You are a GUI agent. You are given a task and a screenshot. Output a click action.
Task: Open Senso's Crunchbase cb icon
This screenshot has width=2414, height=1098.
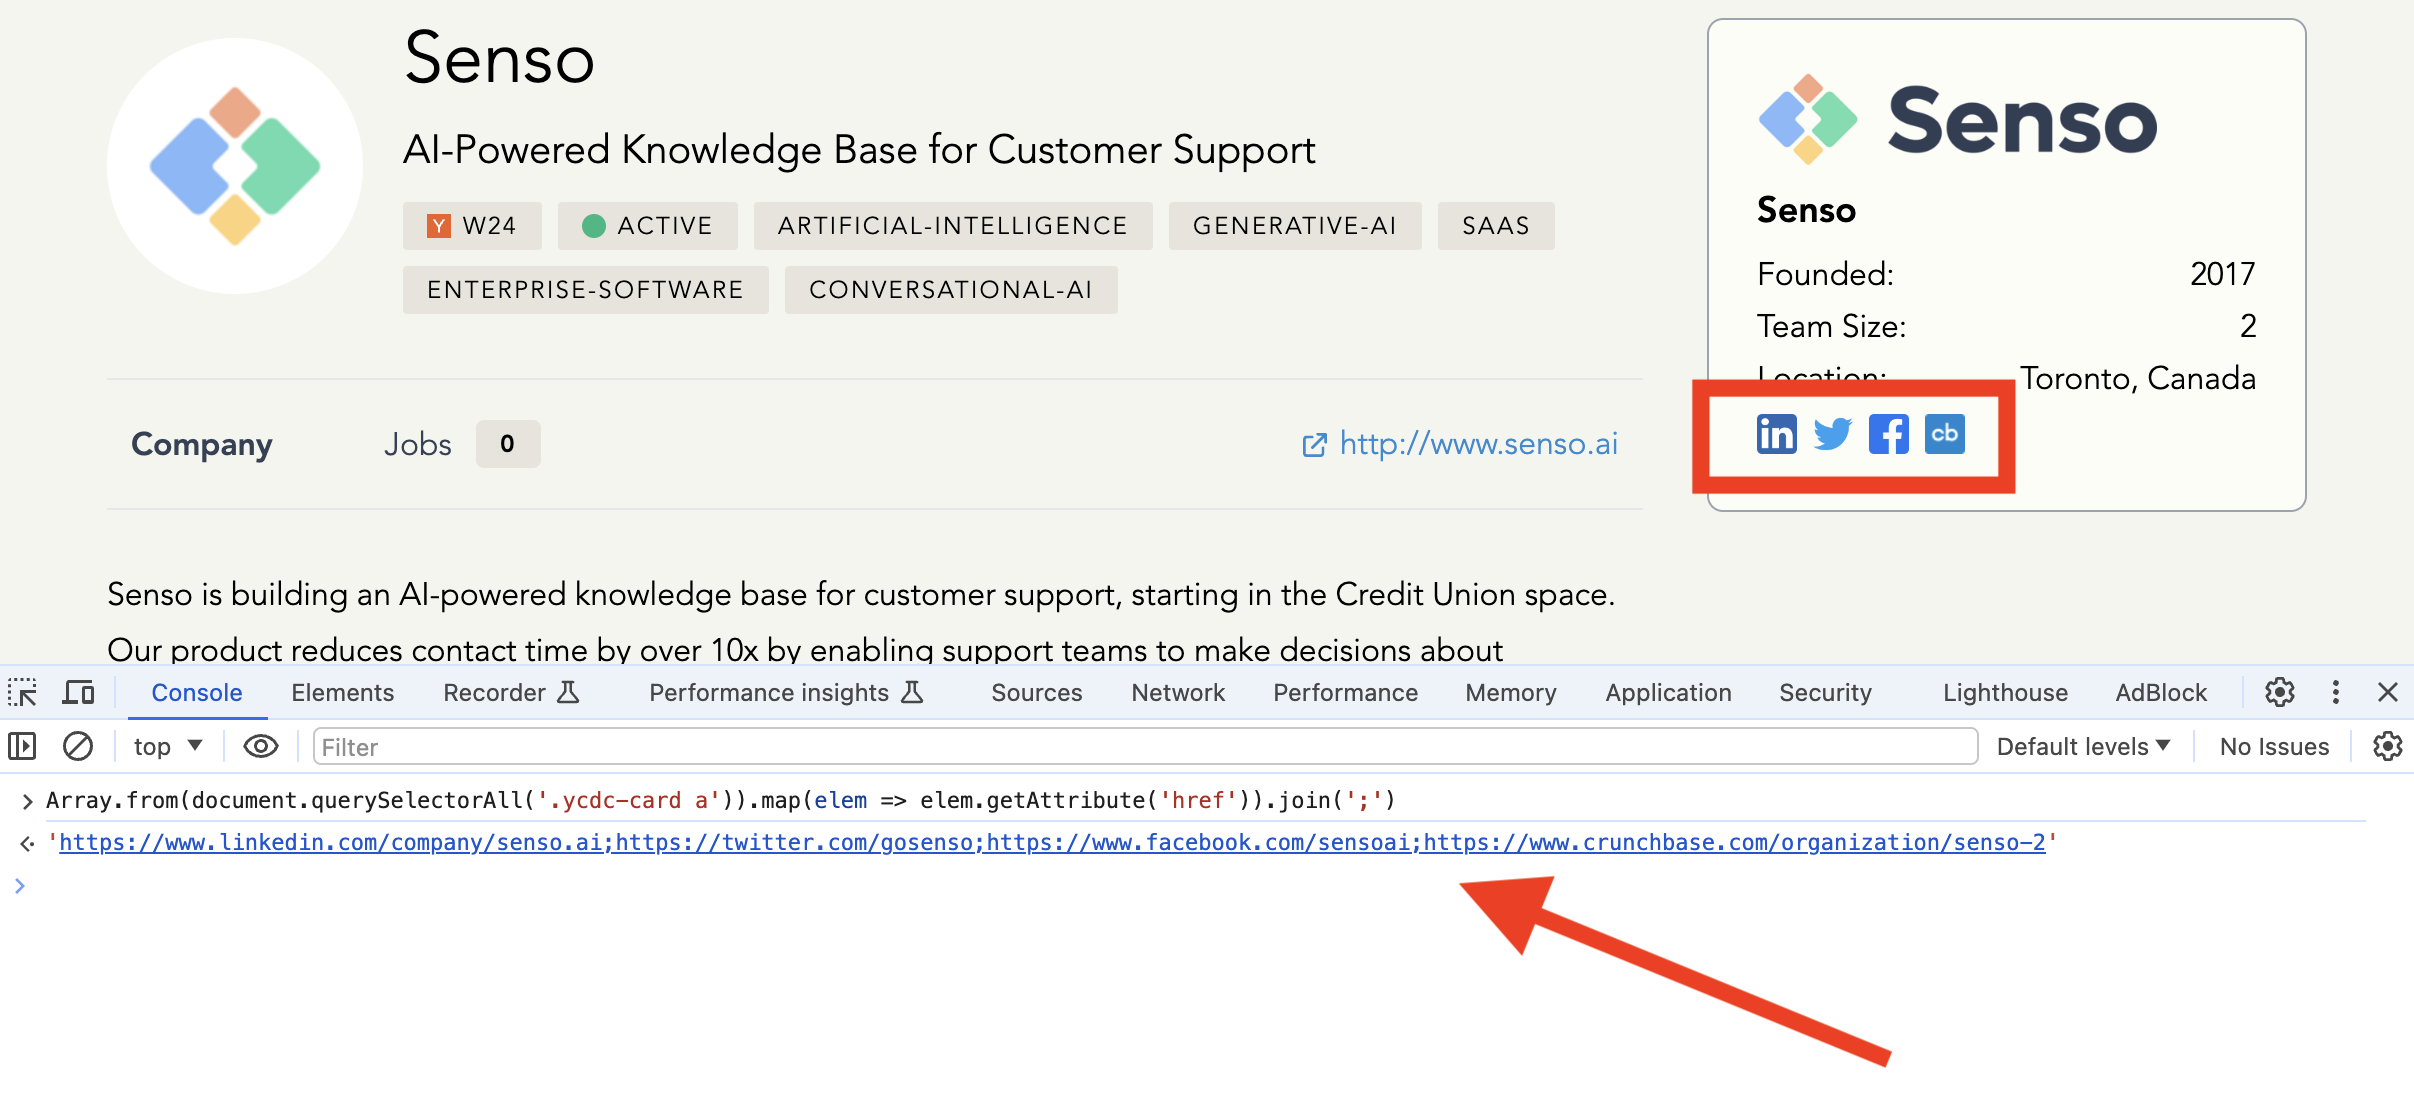pos(1944,434)
